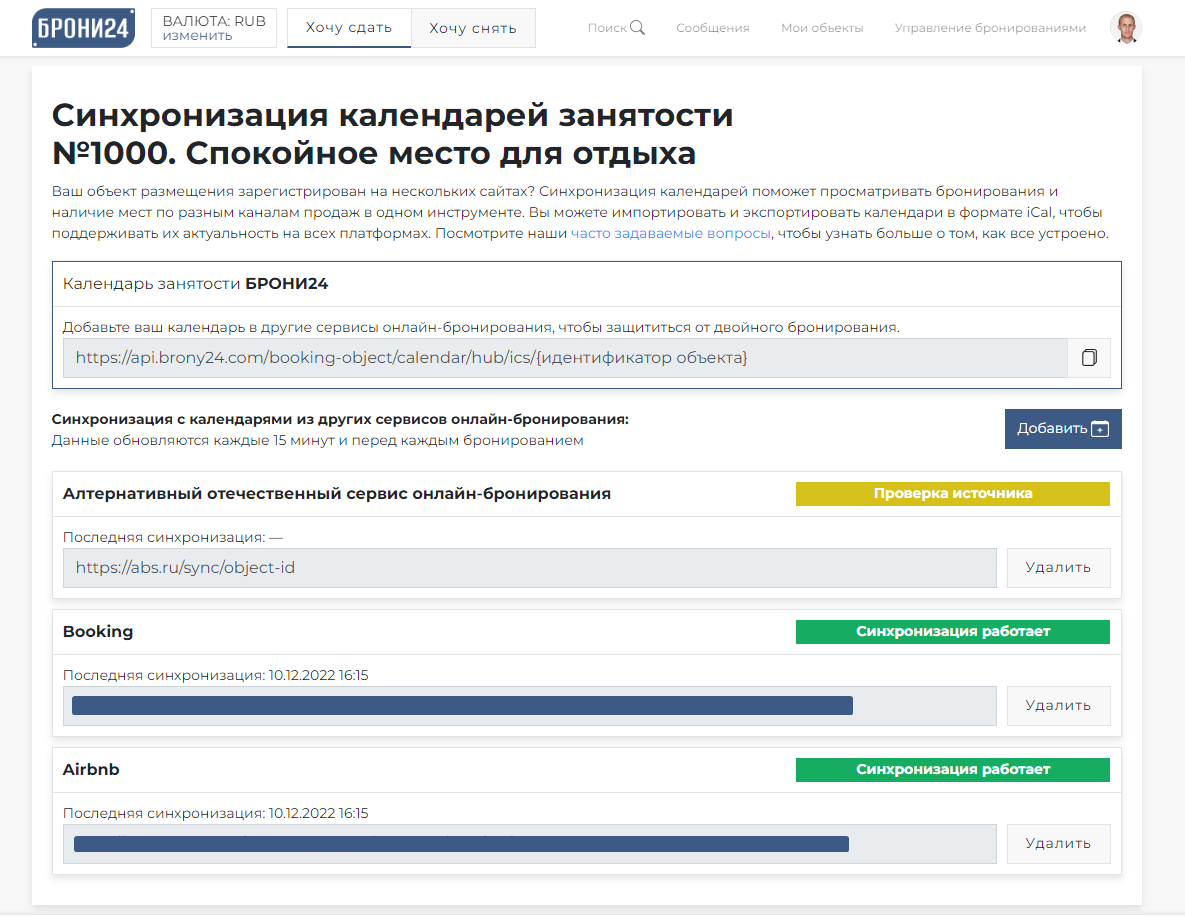Click the Проверка источника status badge

pos(952,494)
